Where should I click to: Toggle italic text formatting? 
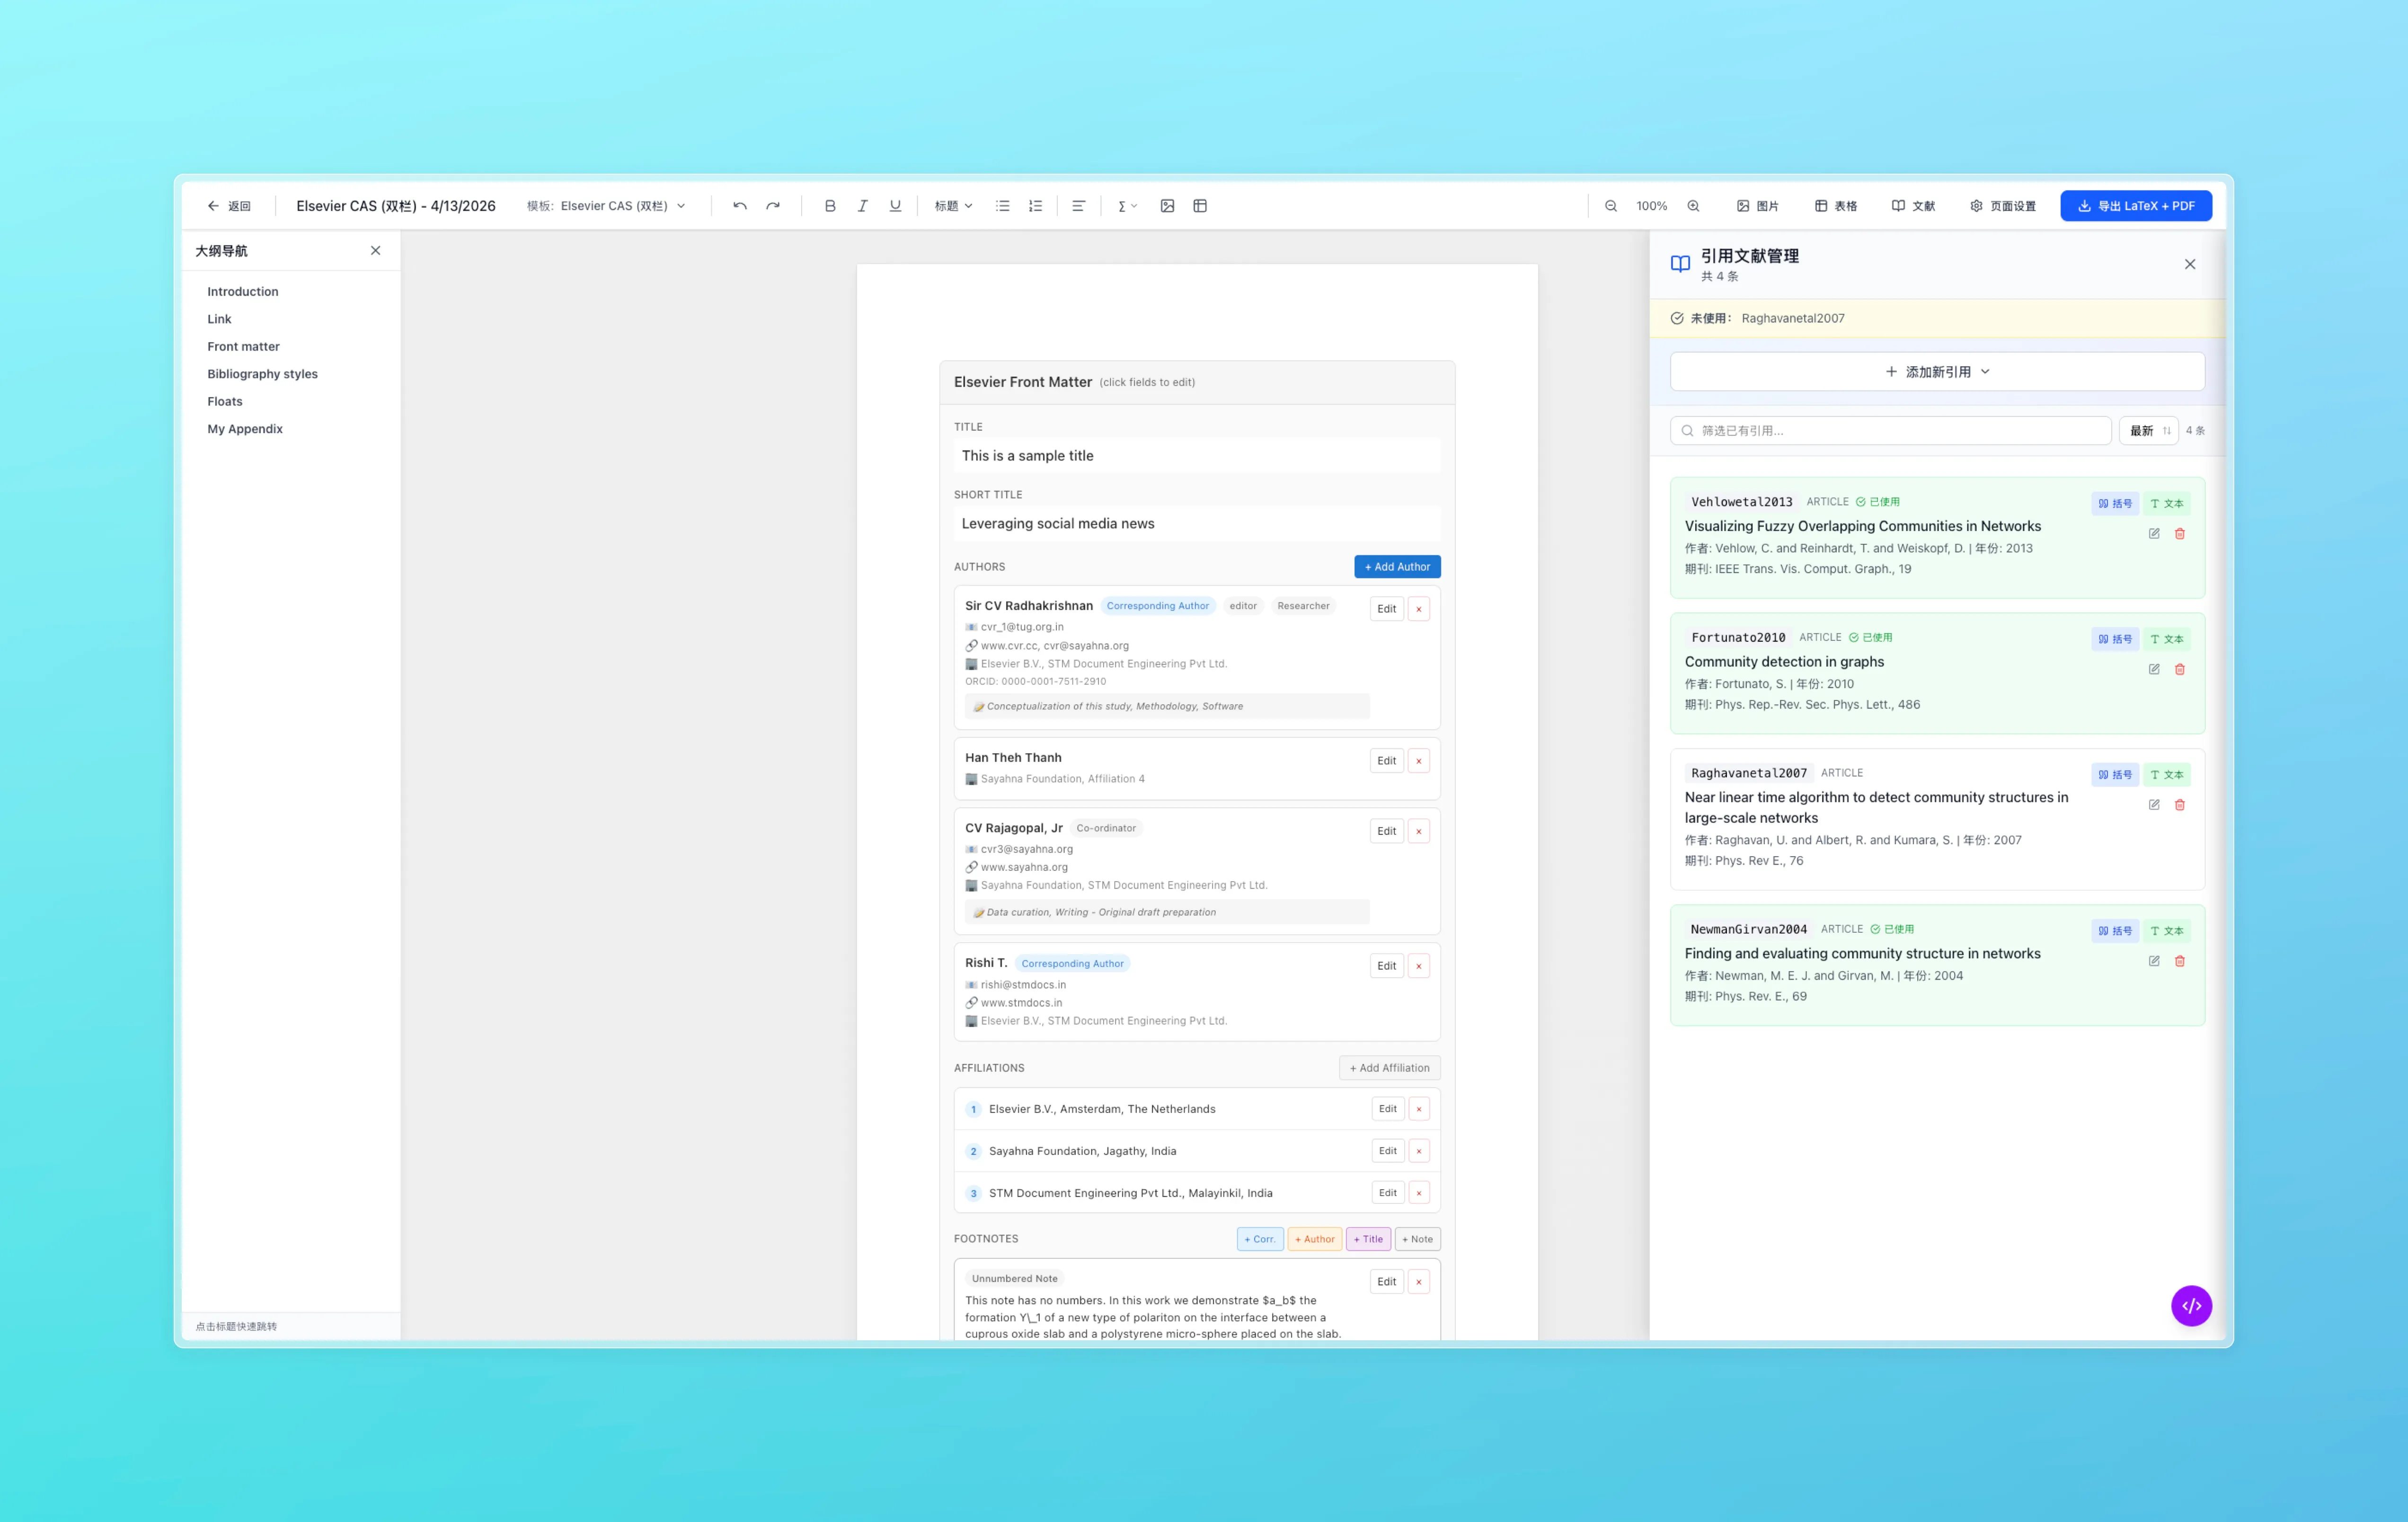(862, 206)
